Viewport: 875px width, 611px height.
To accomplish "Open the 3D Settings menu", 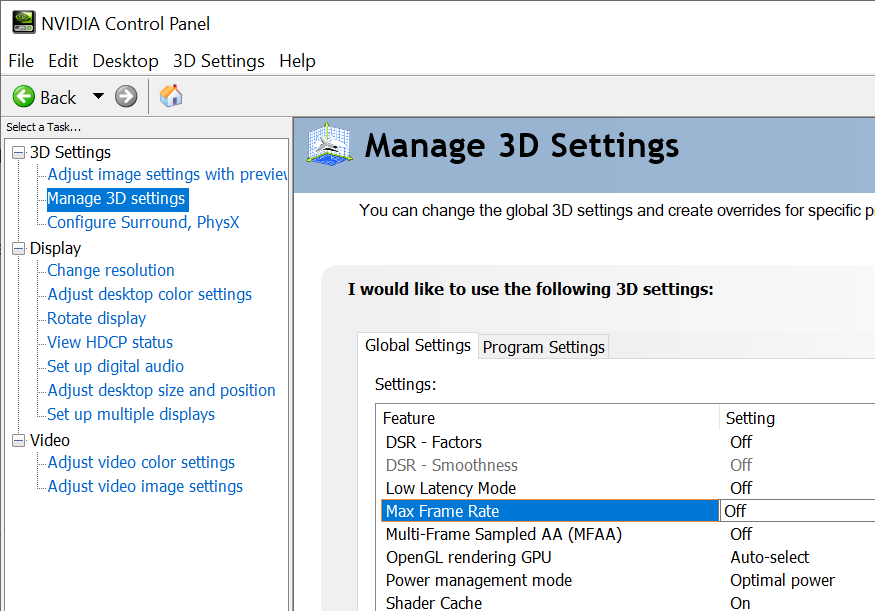I will (219, 61).
